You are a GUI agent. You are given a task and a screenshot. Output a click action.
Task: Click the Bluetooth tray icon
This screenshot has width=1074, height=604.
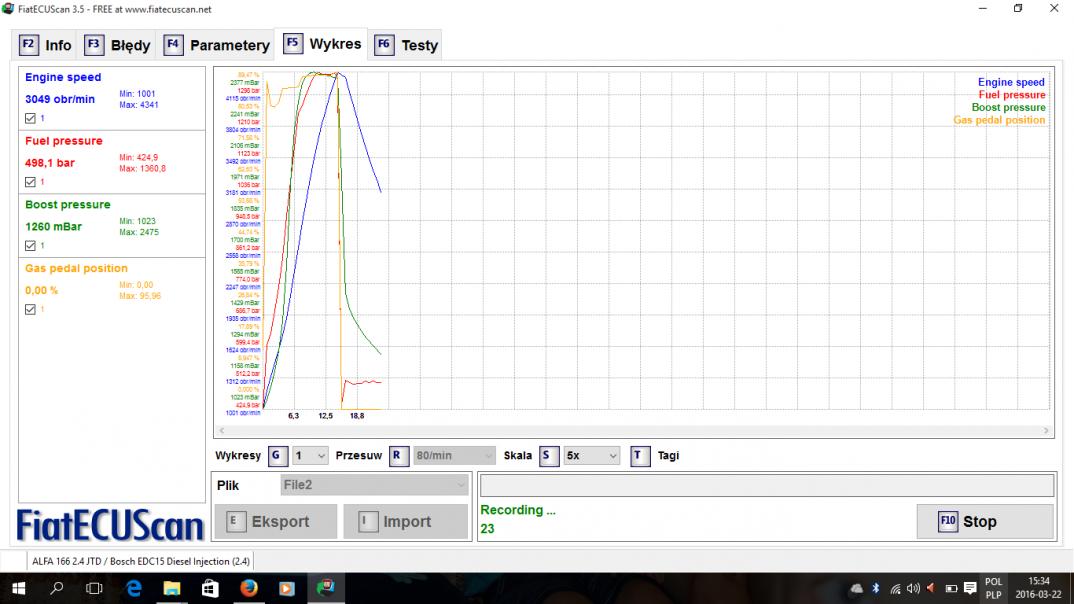point(875,588)
